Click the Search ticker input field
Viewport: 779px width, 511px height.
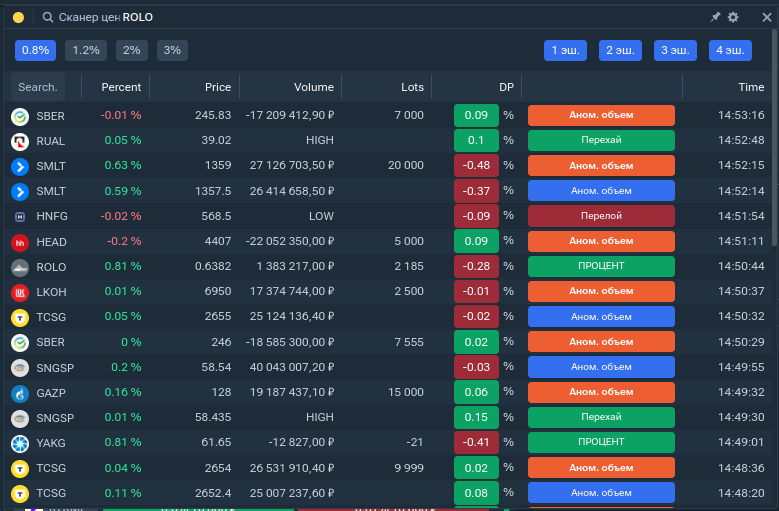39,87
